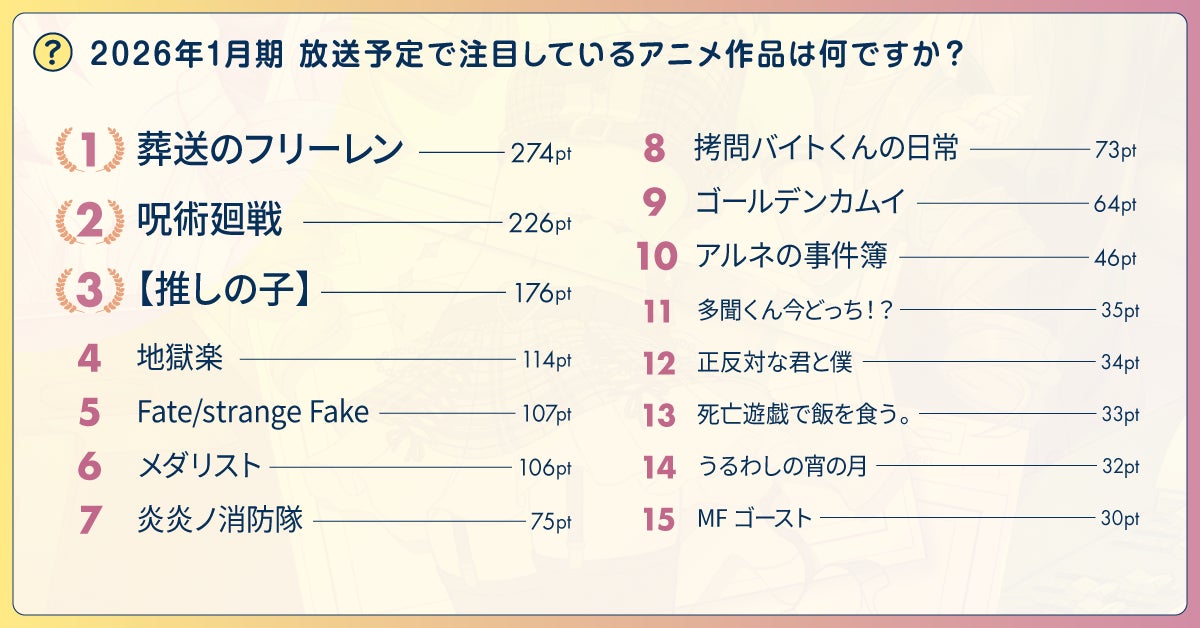
Task: Select the MF ゴースト entry
Action: (x=754, y=518)
